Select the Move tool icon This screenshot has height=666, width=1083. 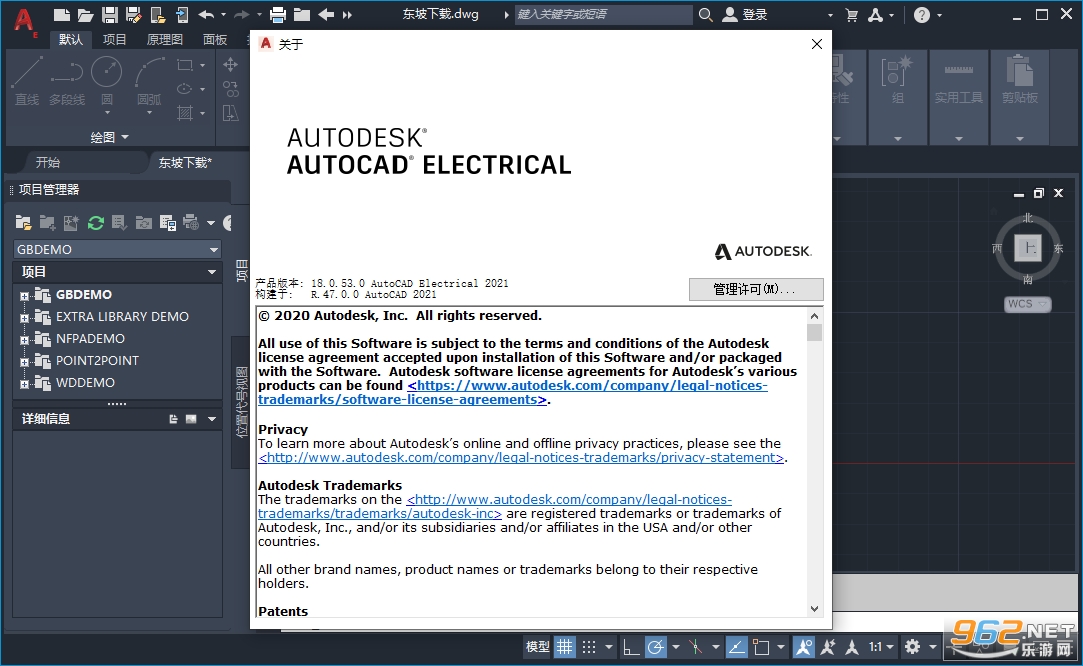pyautogui.click(x=230, y=65)
